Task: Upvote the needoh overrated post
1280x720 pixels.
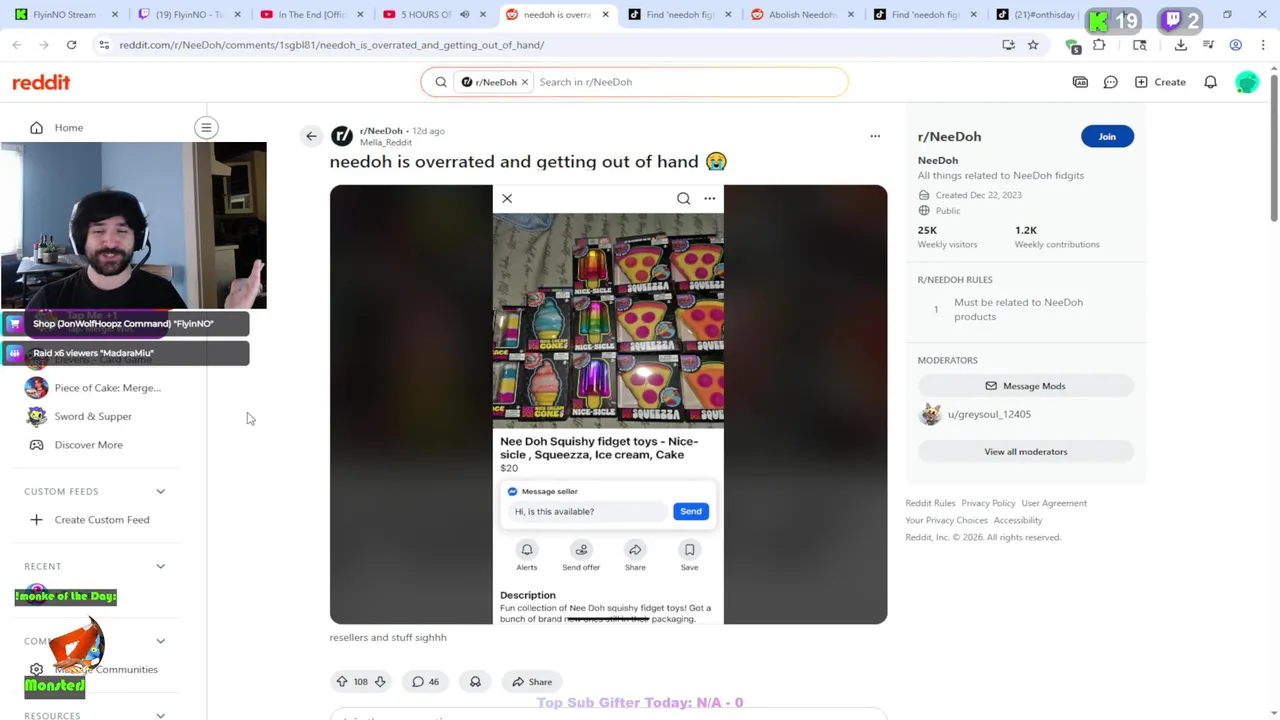Action: (x=342, y=682)
